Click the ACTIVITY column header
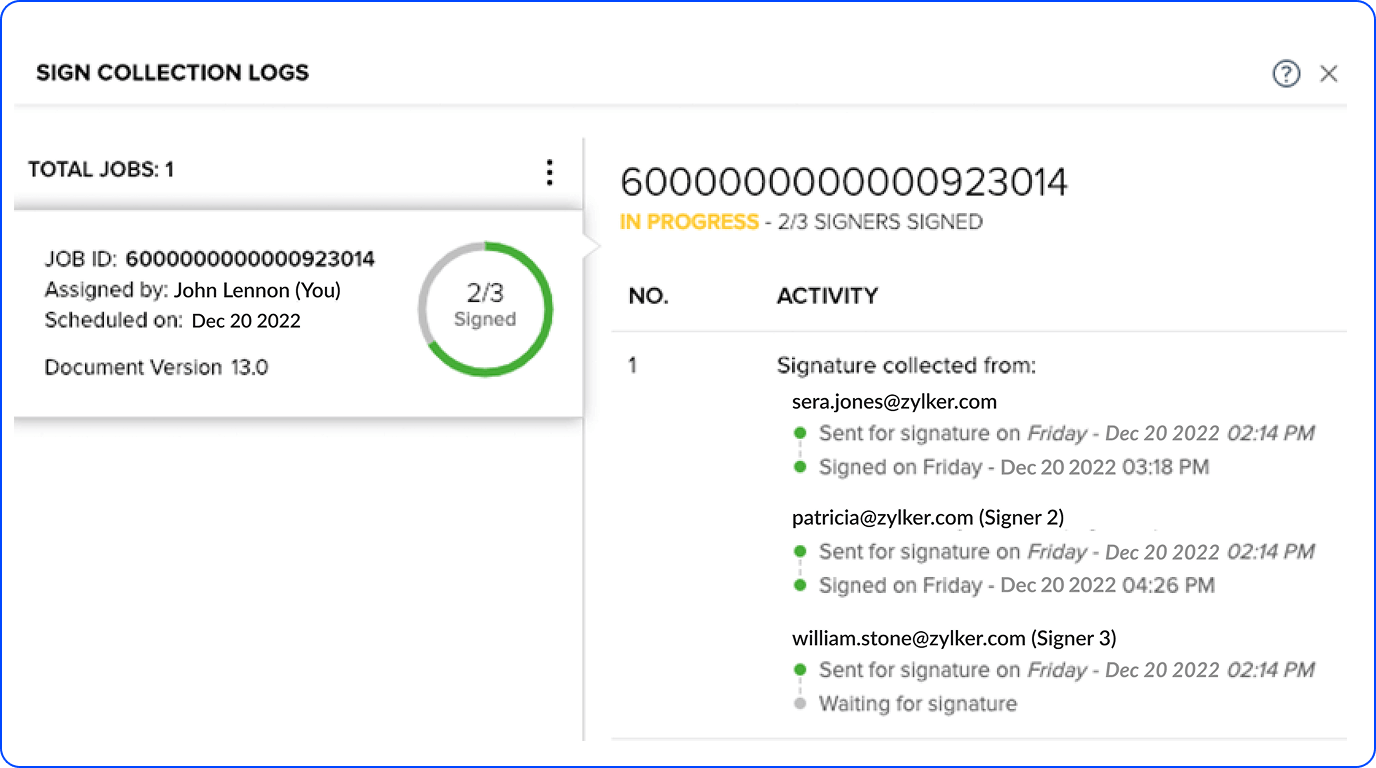This screenshot has width=1376, height=768. pyautogui.click(x=827, y=296)
